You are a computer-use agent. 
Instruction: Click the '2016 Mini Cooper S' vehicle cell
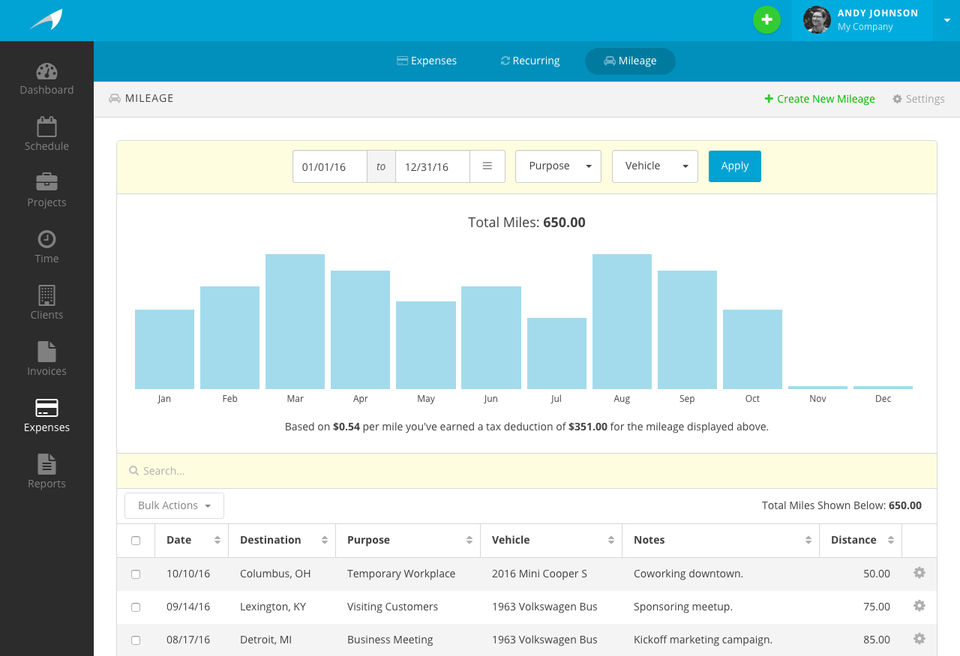[539, 574]
